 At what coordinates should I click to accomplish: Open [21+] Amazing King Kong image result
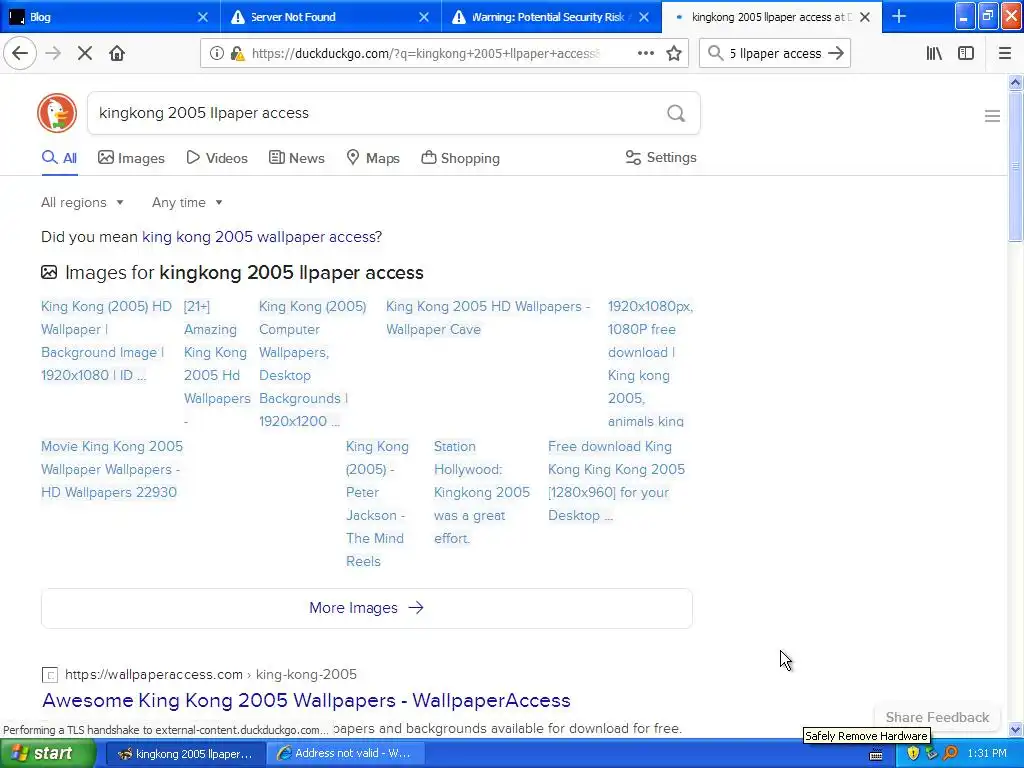click(x=217, y=364)
